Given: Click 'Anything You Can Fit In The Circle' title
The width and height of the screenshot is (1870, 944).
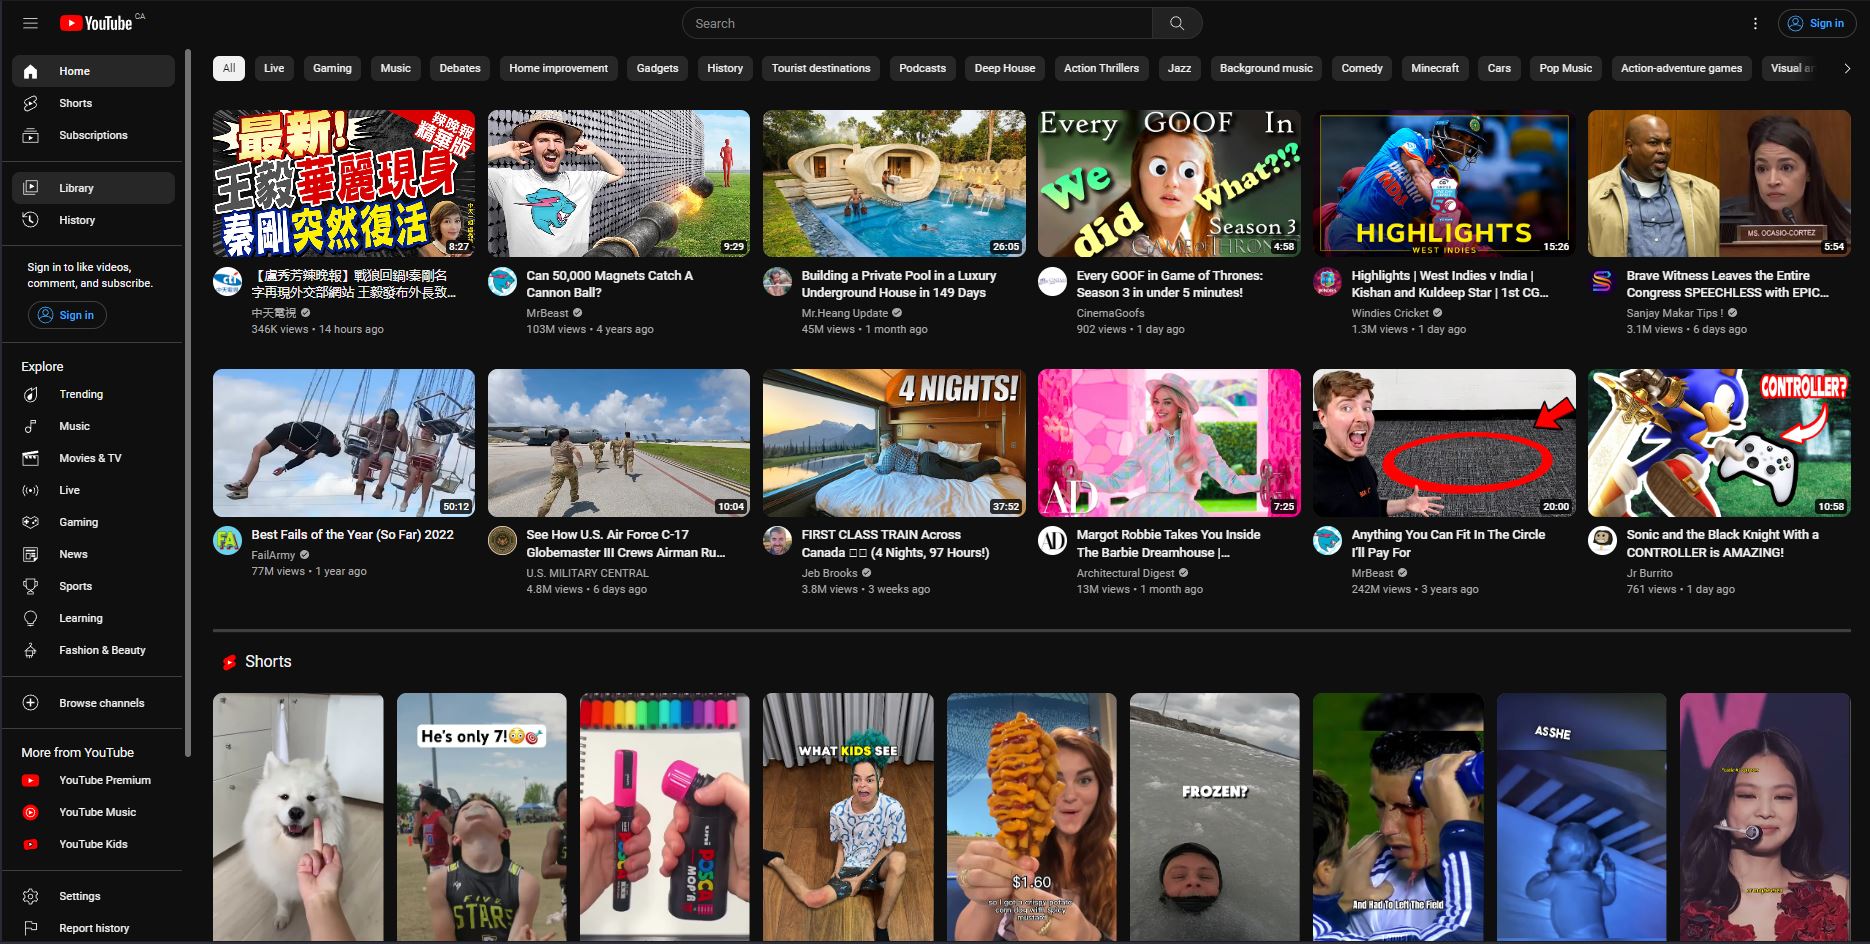Looking at the screenshot, I should (x=1448, y=543).
